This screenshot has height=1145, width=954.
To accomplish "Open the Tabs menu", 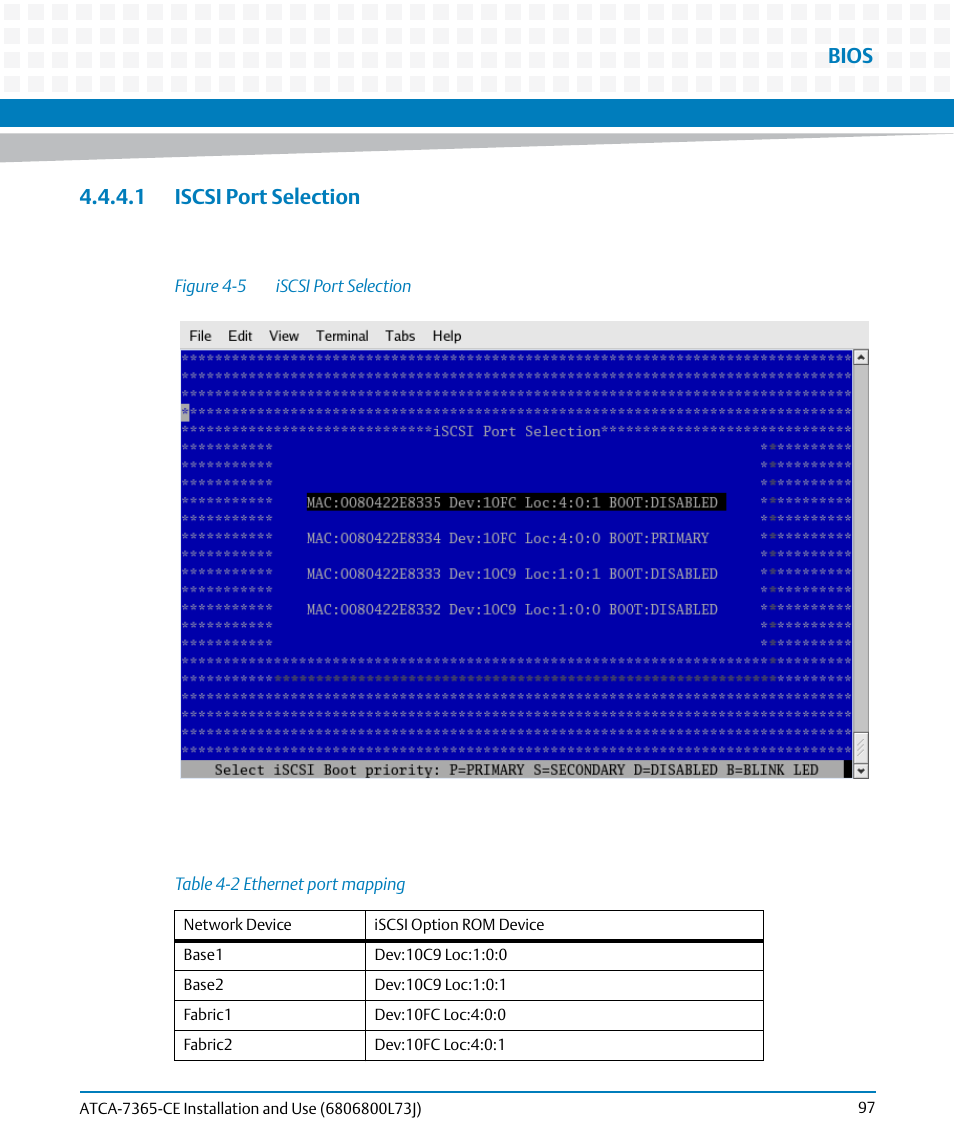I will pyautogui.click(x=400, y=336).
